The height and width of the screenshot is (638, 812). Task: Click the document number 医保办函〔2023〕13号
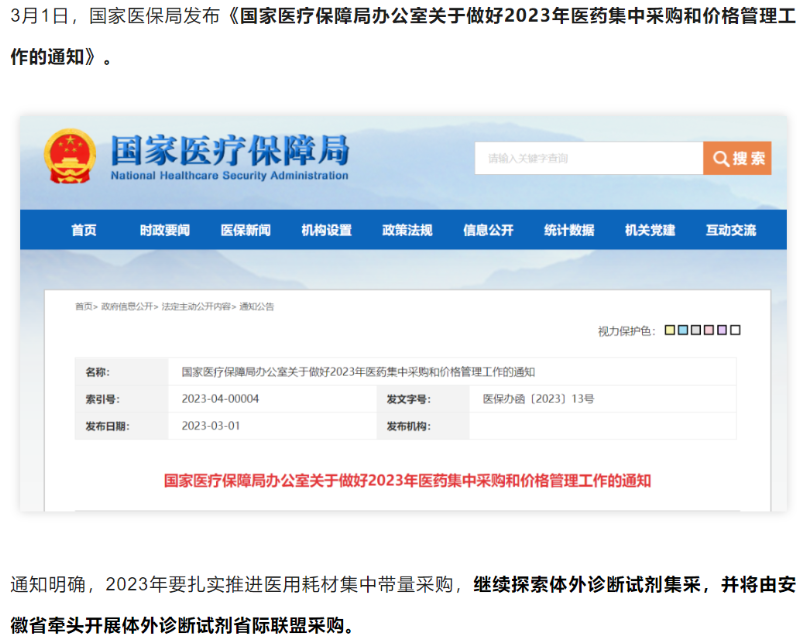(539, 399)
